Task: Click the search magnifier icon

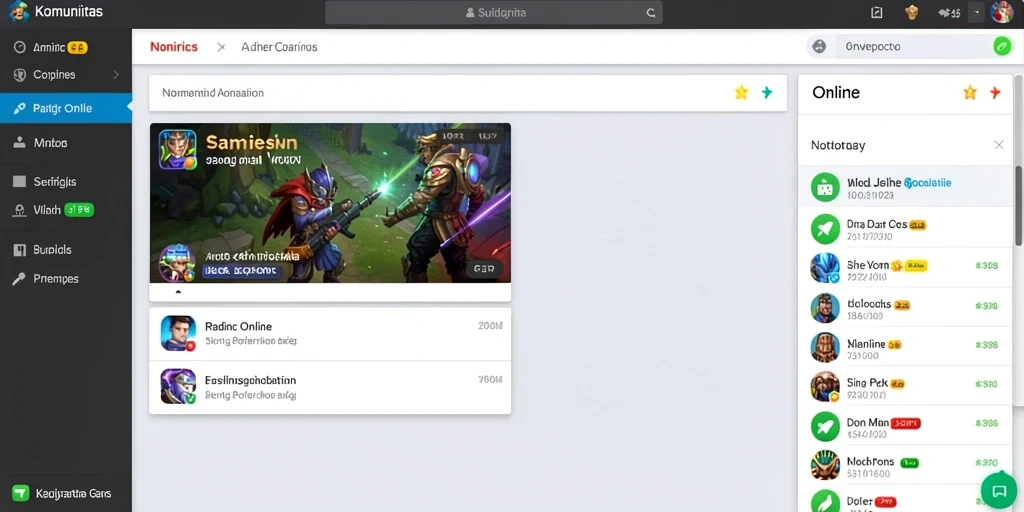Action: click(x=650, y=12)
